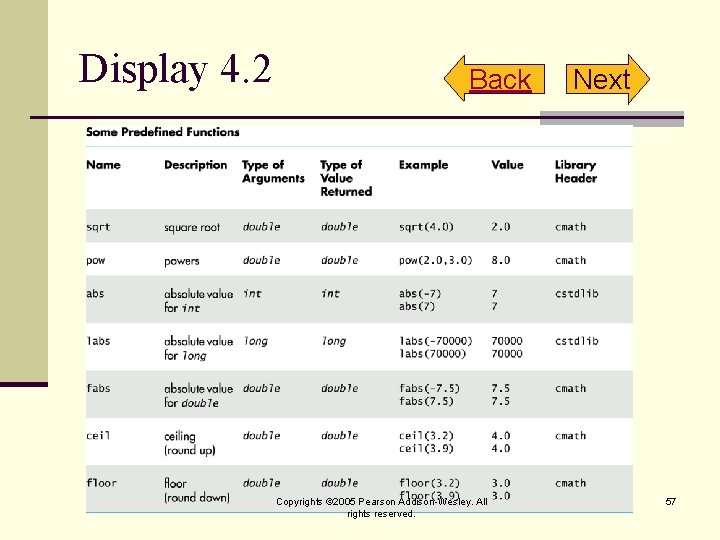Click the "floor (round down)" description
The width and height of the screenshot is (720, 540).
(x=197, y=490)
